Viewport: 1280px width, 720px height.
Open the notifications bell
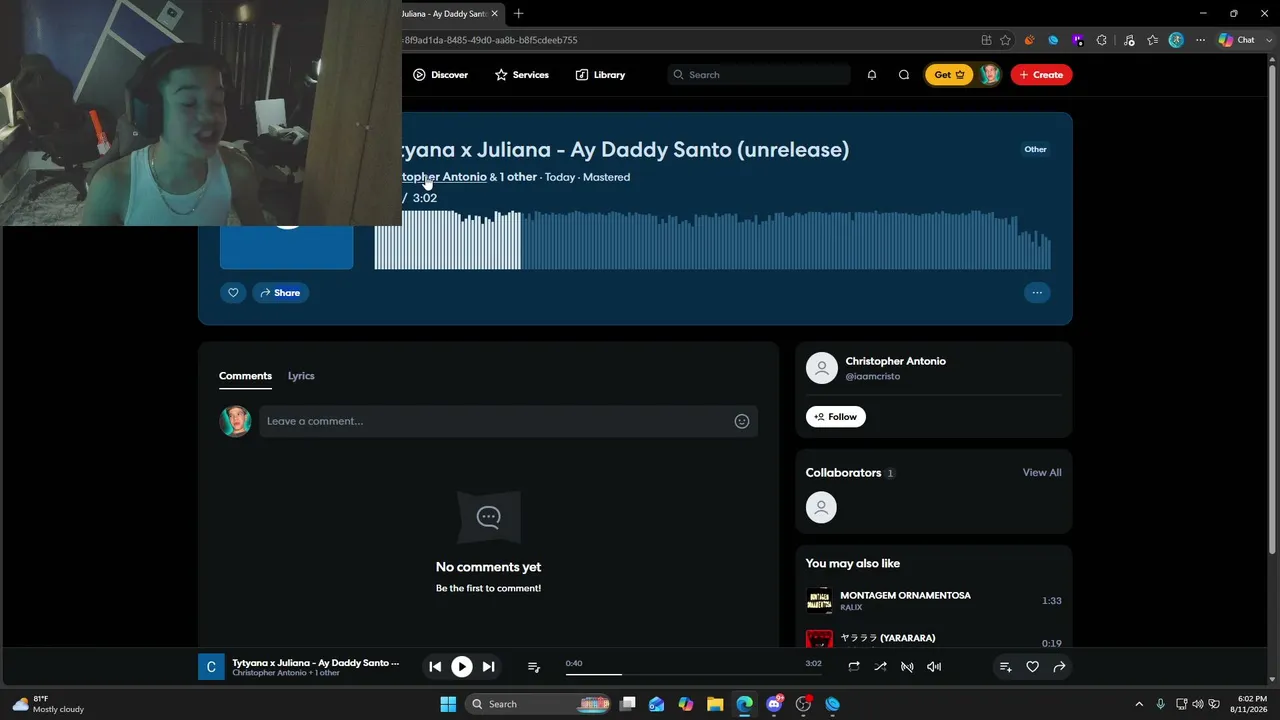[872, 75]
